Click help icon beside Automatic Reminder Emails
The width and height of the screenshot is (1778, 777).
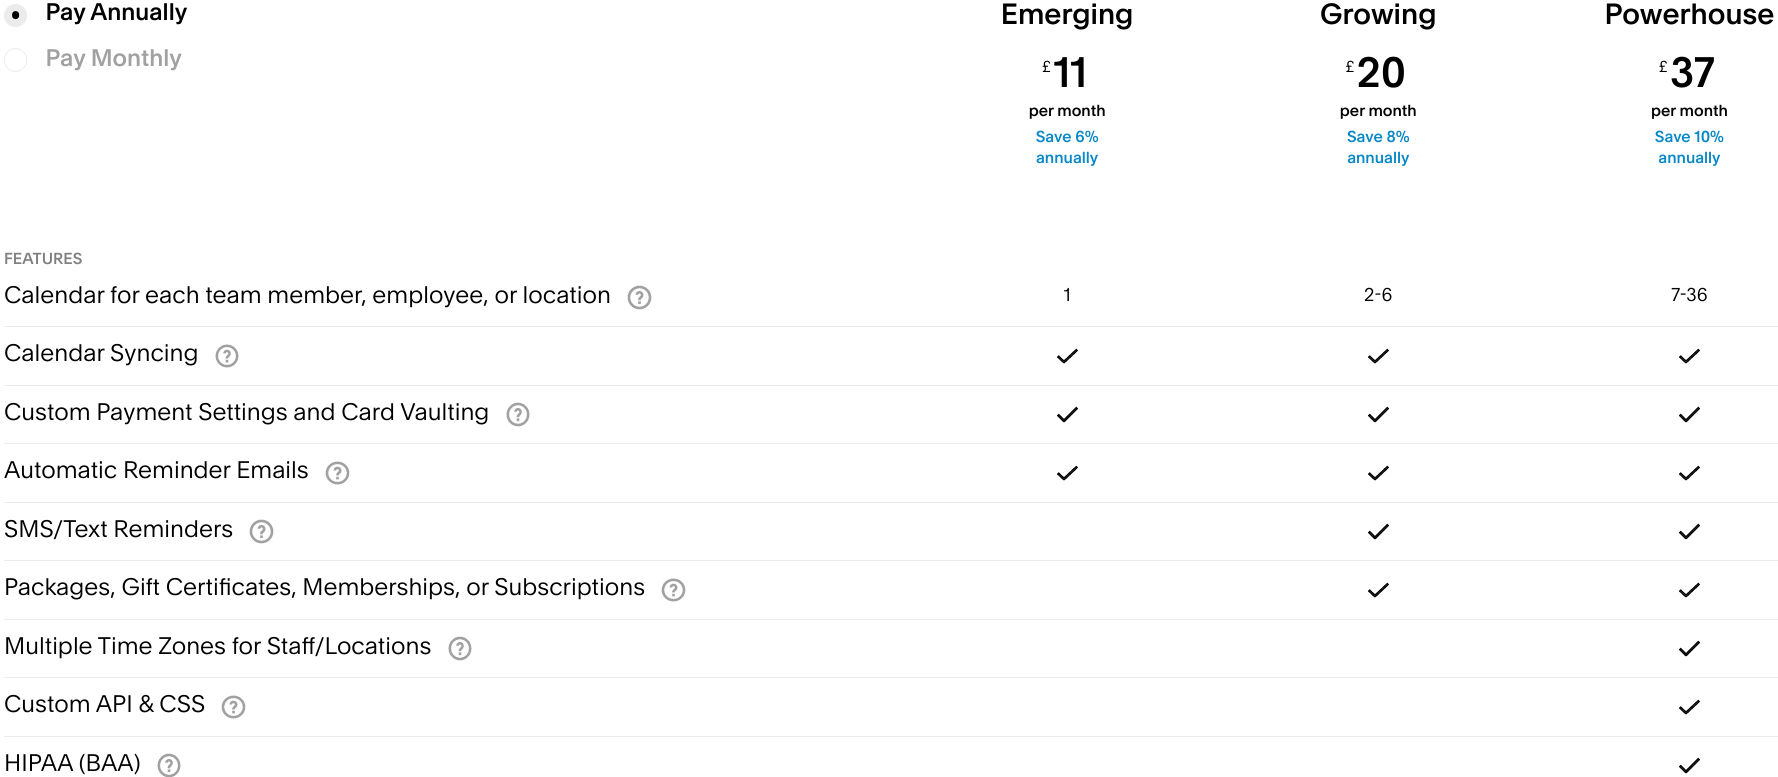(x=338, y=473)
